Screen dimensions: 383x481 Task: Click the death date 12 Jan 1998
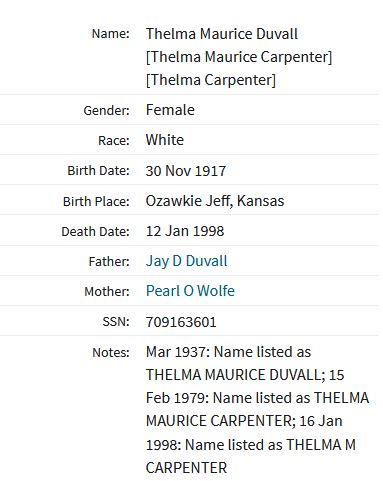pyautogui.click(x=185, y=231)
